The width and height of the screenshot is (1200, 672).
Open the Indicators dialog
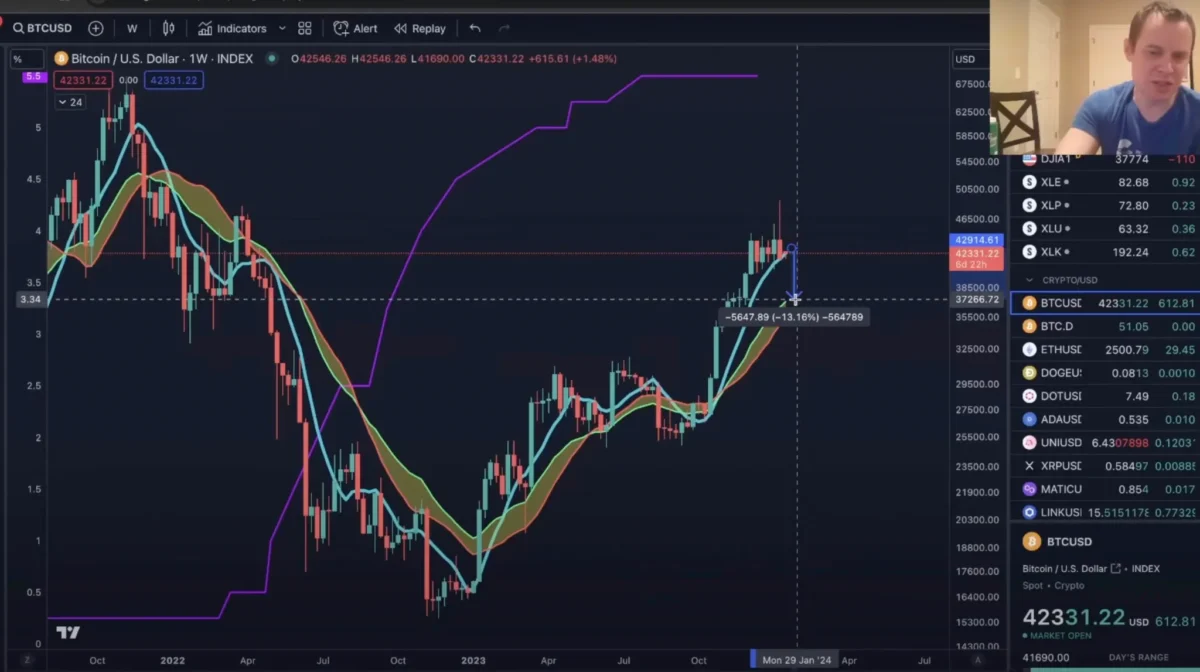click(x=232, y=28)
